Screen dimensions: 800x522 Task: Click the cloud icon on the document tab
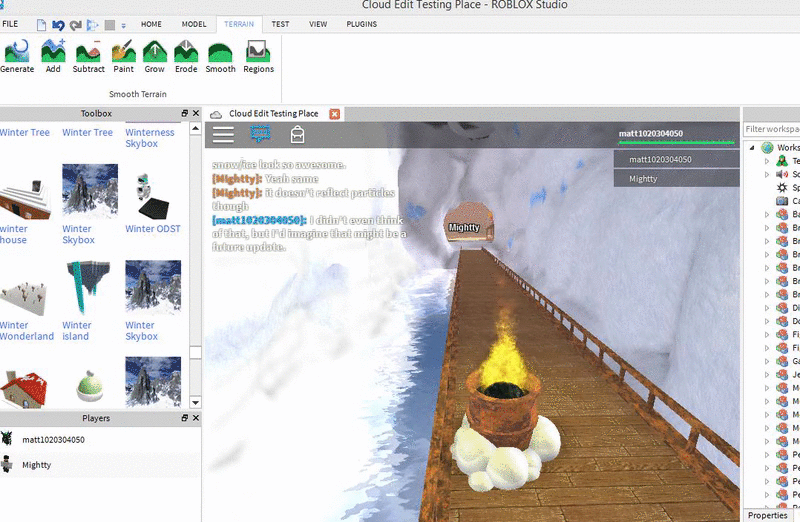216,114
